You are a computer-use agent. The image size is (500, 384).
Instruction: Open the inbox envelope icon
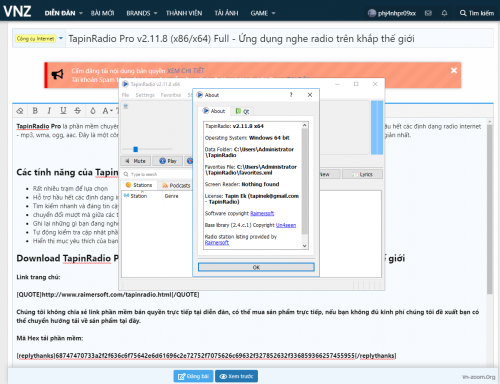click(x=428, y=13)
